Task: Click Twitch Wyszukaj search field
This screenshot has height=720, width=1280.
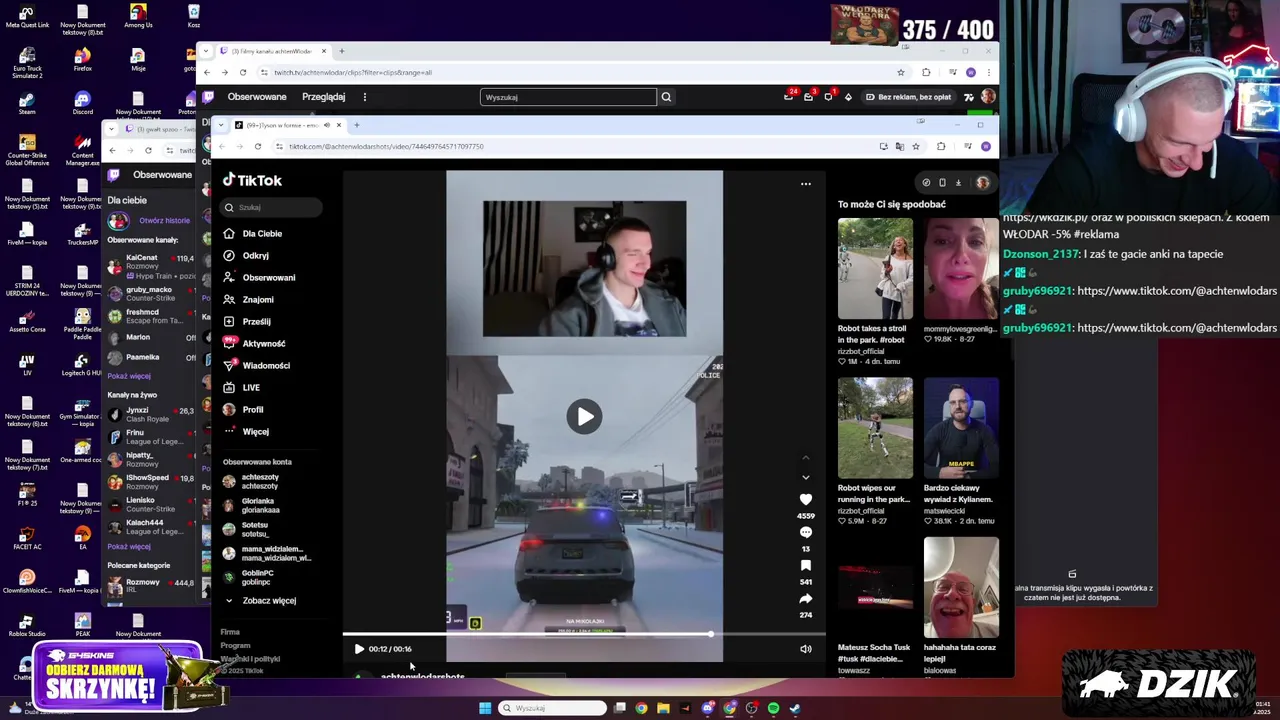Action: [568, 97]
